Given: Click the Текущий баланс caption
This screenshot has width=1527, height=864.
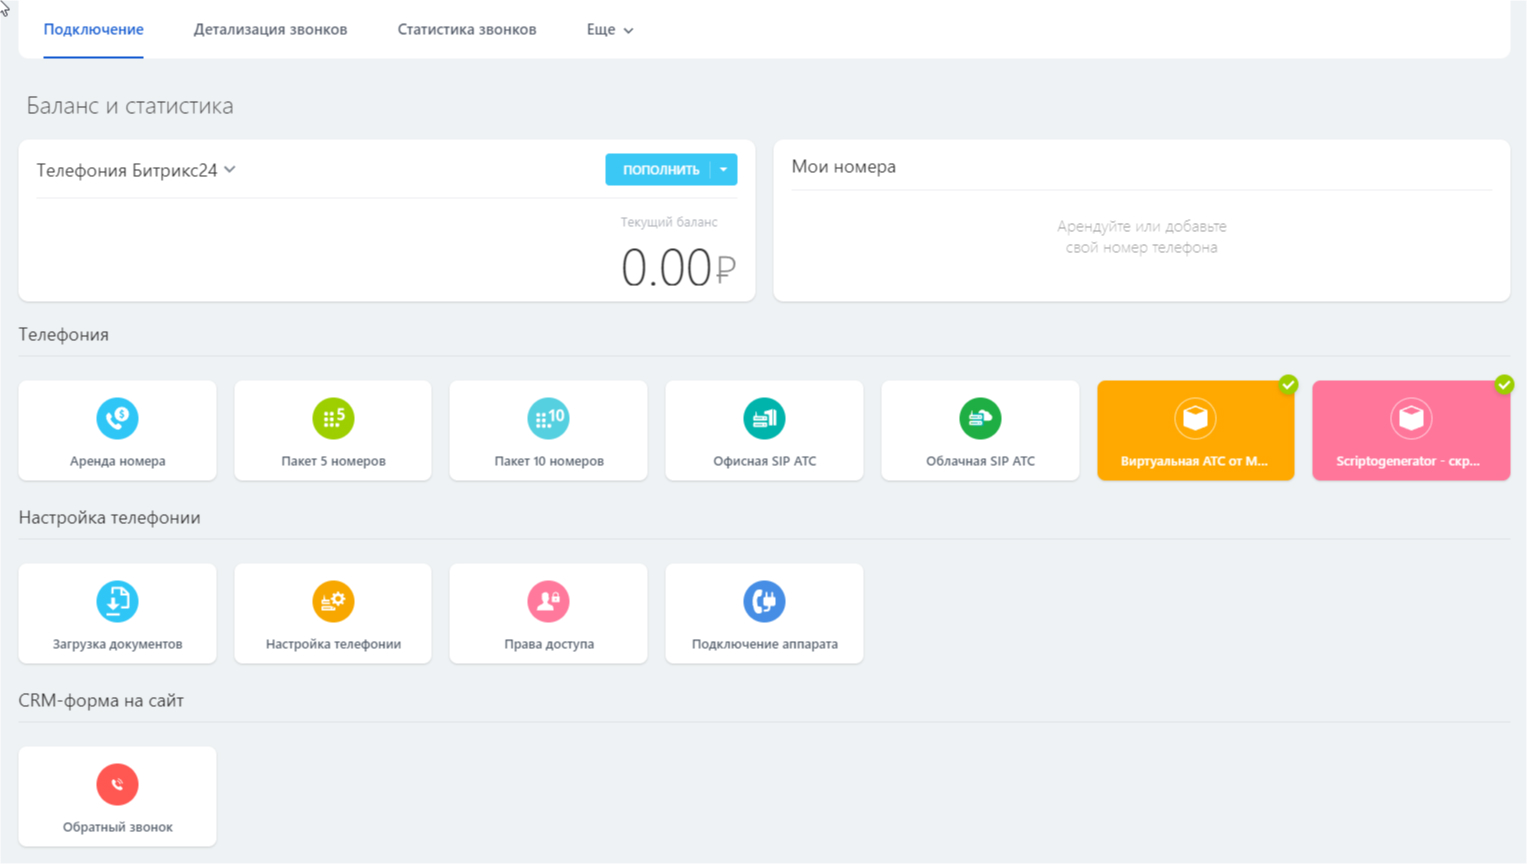Looking at the screenshot, I should (x=668, y=222).
